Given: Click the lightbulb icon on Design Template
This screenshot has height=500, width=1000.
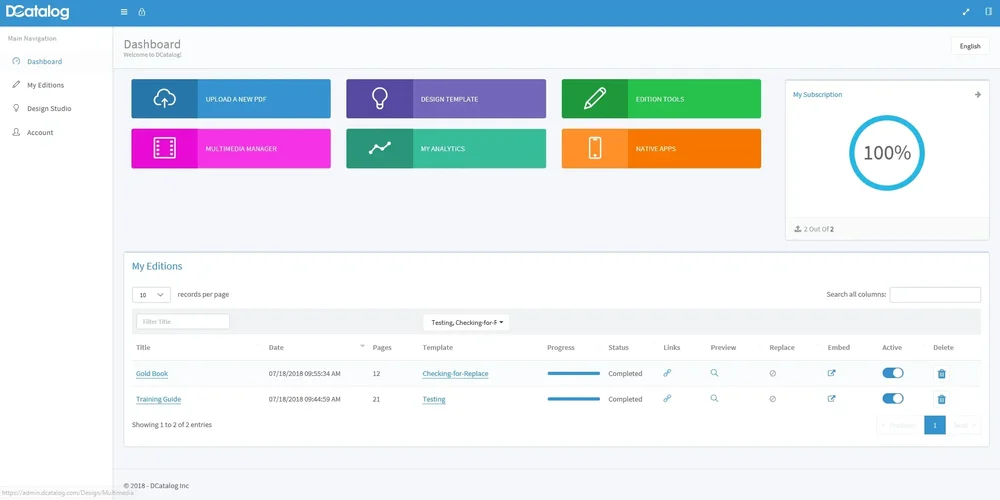Looking at the screenshot, I should click(379, 98).
